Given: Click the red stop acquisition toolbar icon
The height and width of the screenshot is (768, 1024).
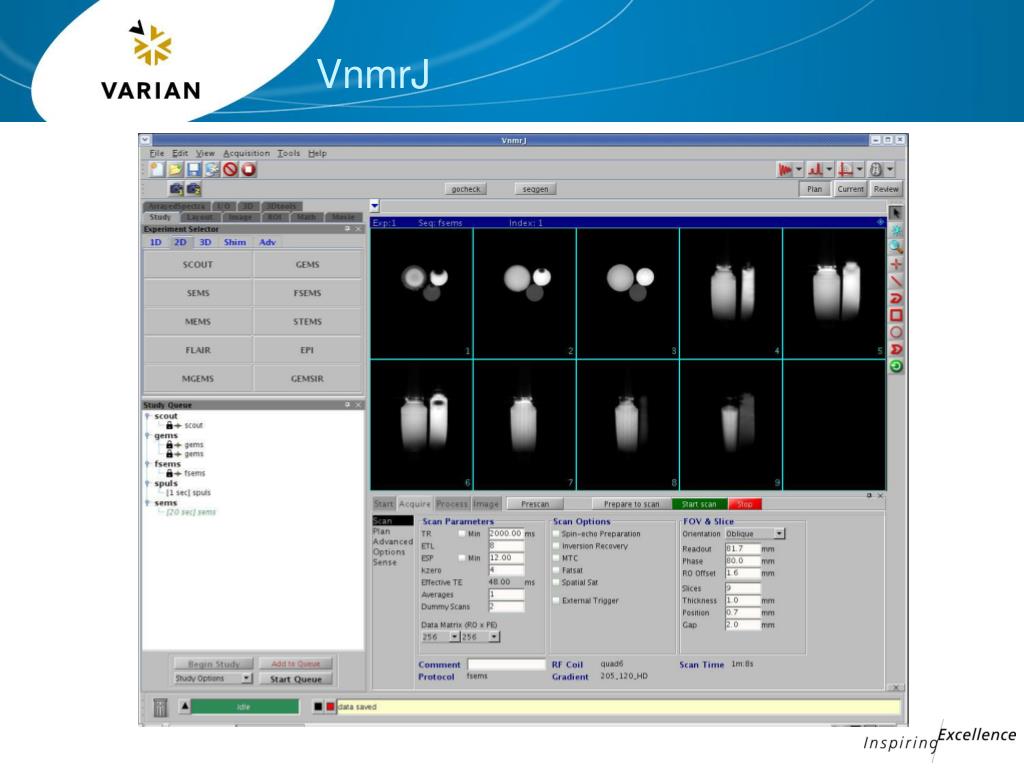Looking at the screenshot, I should pos(248,170).
